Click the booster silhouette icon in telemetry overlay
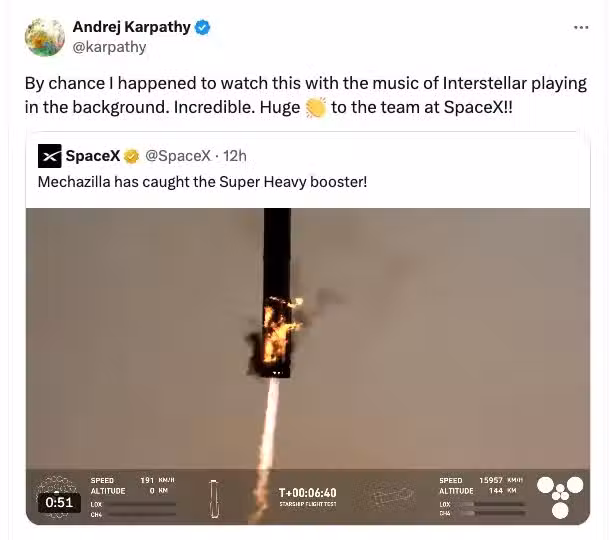 (x=214, y=499)
